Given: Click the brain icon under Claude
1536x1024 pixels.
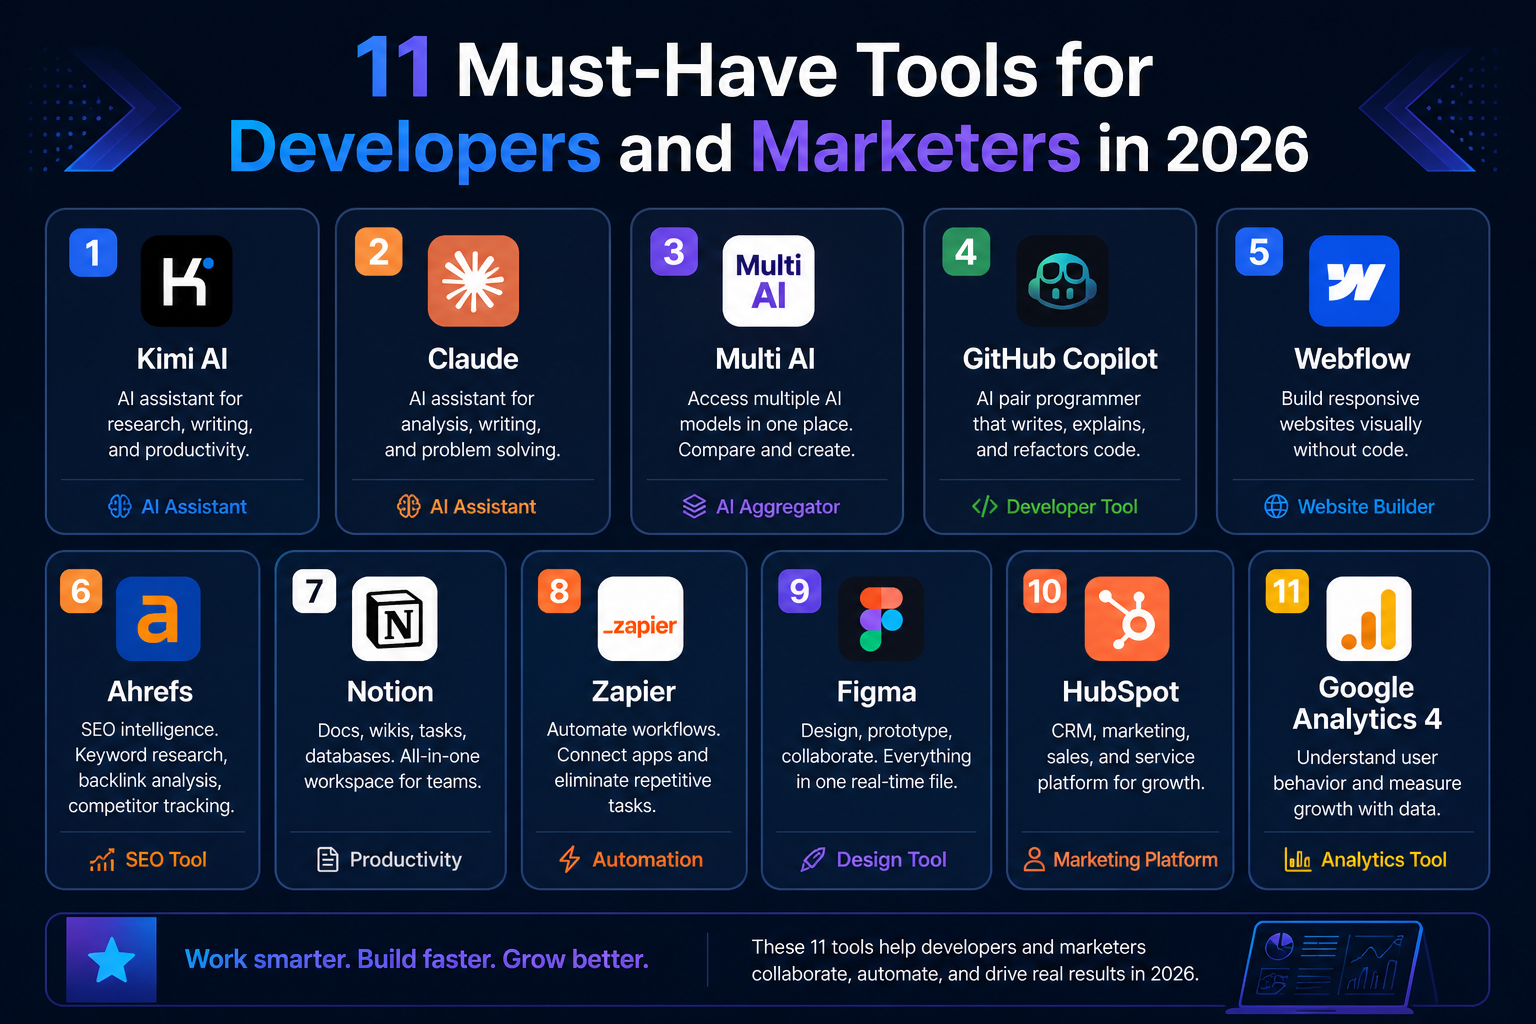Looking at the screenshot, I should [x=409, y=506].
